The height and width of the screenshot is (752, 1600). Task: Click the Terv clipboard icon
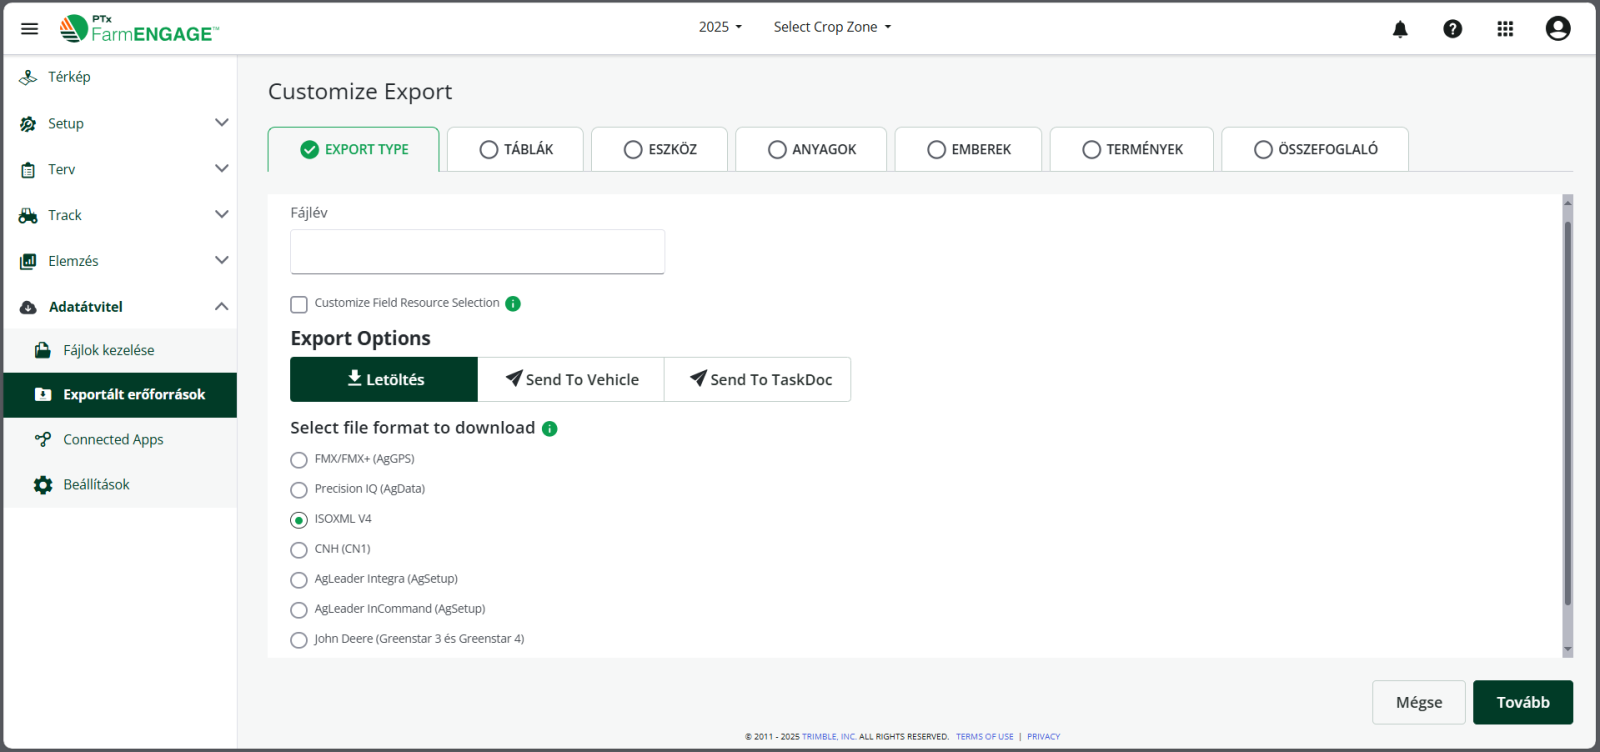click(x=28, y=170)
